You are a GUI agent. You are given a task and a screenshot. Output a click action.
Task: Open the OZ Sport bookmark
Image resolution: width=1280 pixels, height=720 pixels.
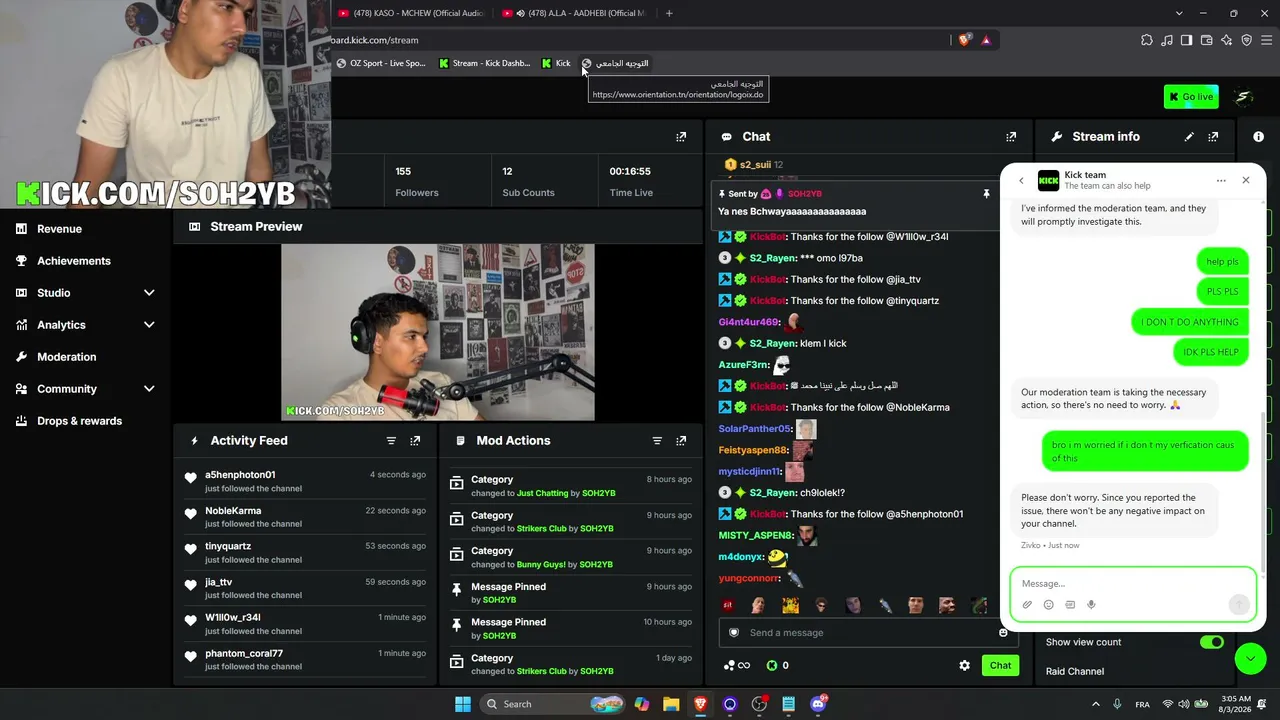381,63
